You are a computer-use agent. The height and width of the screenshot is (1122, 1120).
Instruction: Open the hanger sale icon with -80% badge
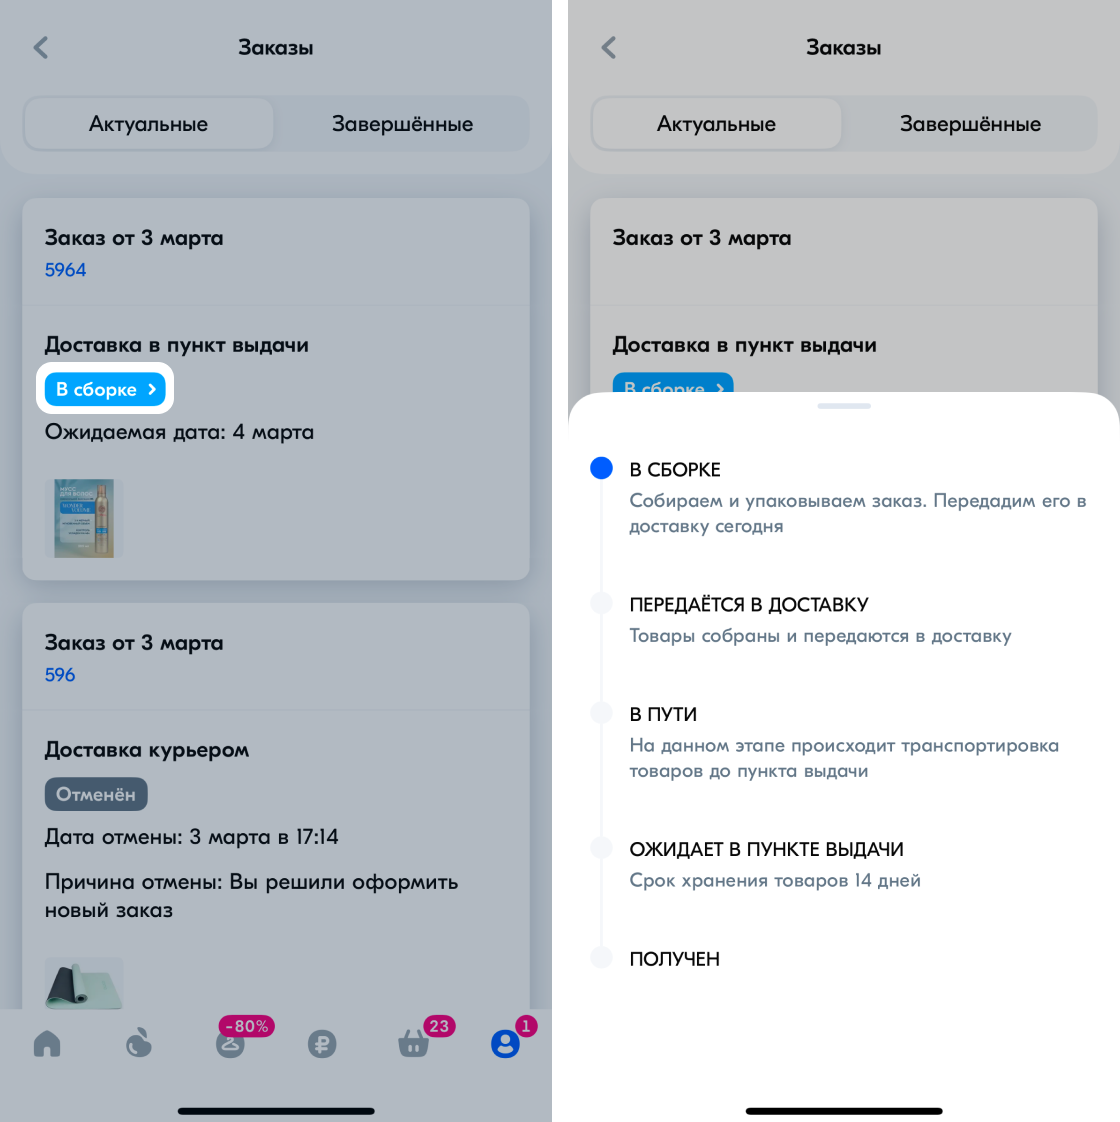230,1044
